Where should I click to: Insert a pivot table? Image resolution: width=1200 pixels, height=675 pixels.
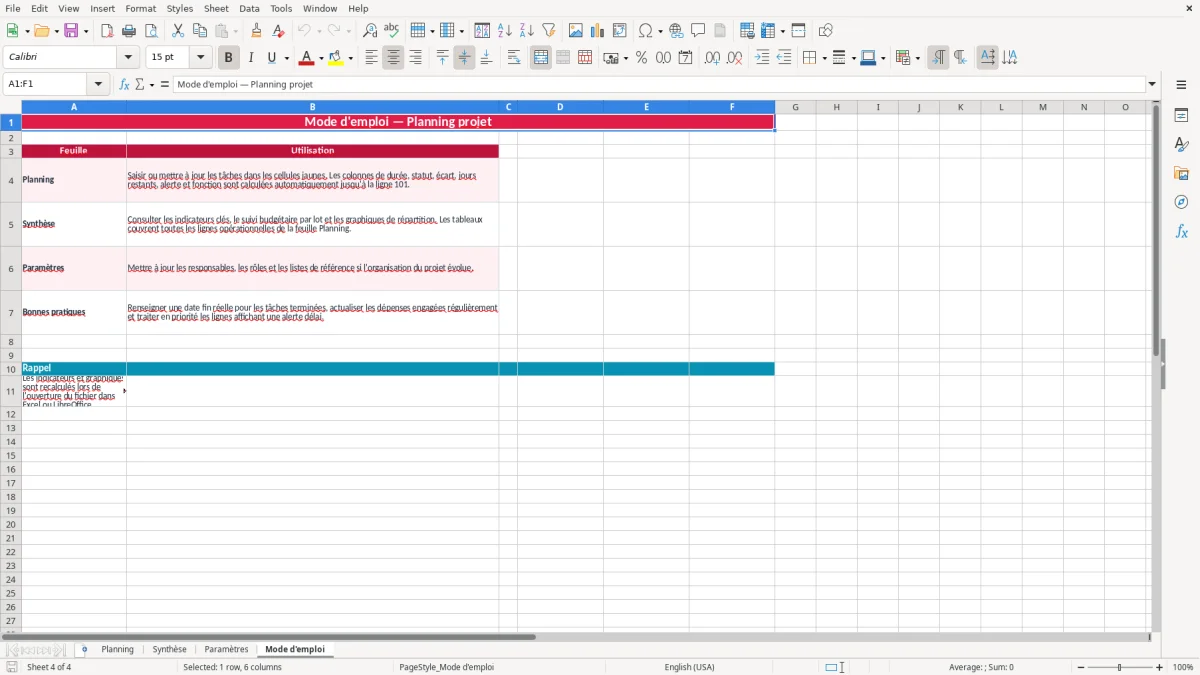pyautogui.click(x=619, y=31)
